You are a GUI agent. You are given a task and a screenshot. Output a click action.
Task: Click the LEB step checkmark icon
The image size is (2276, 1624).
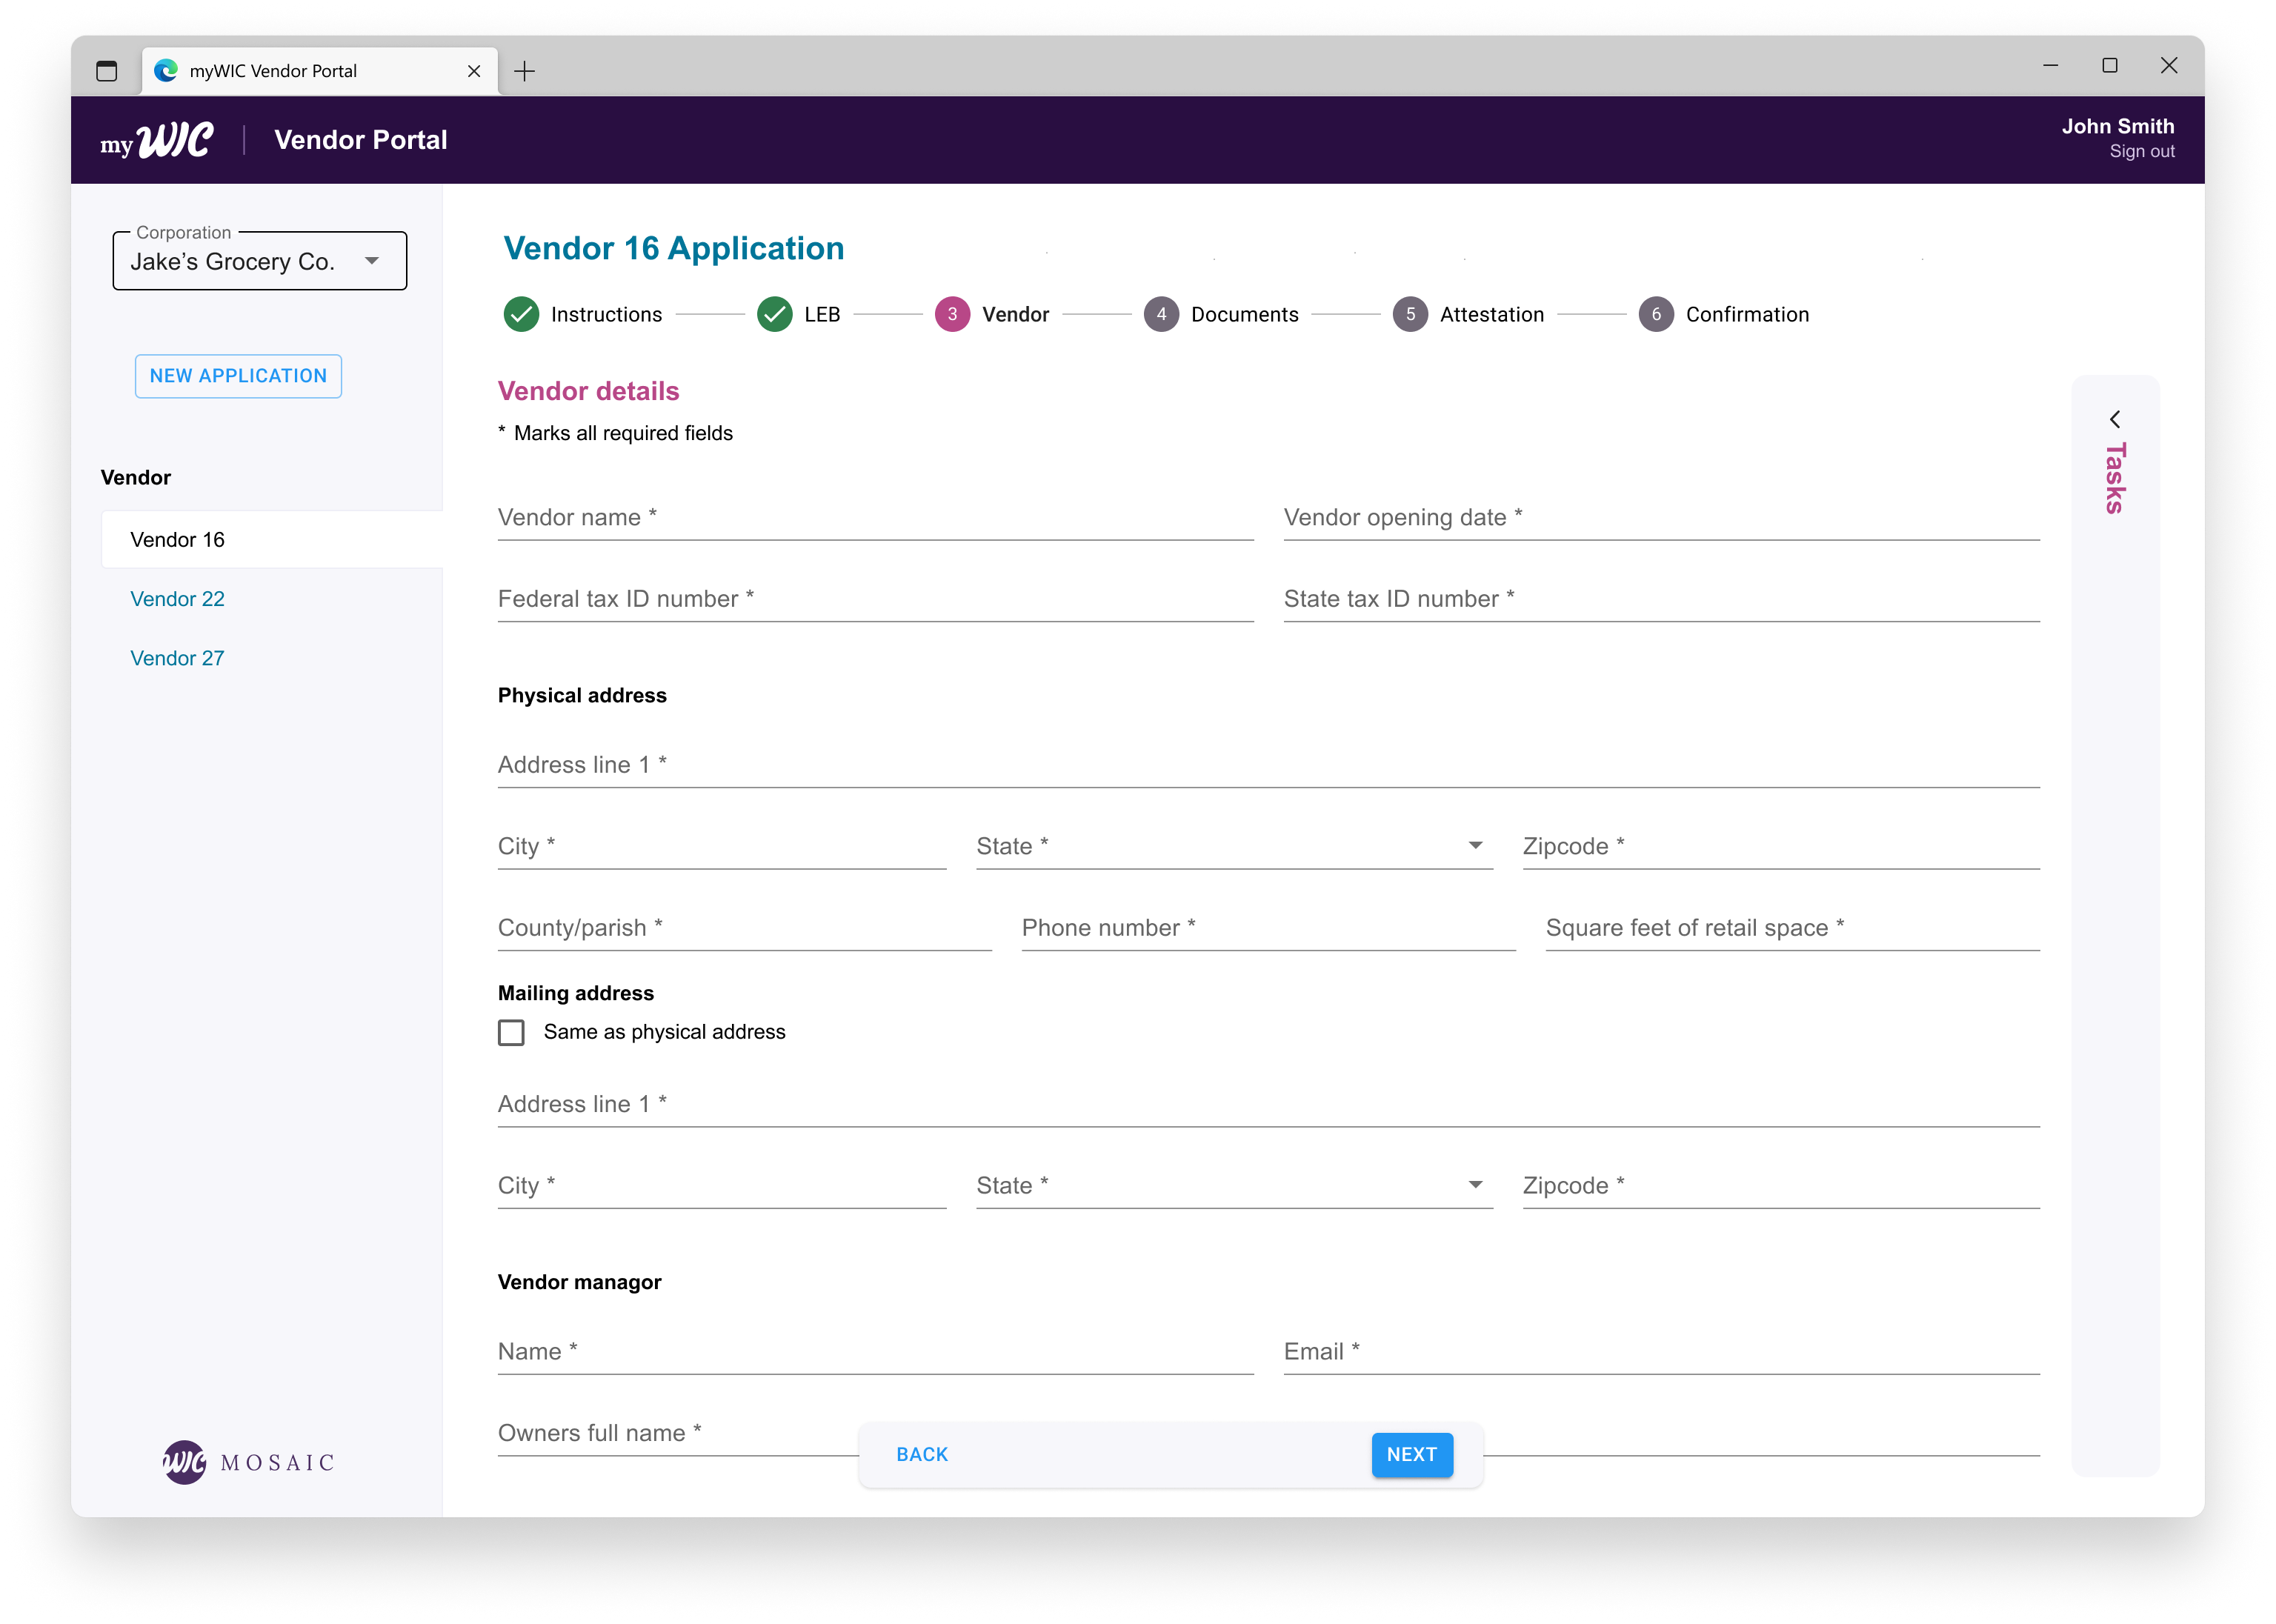774,314
